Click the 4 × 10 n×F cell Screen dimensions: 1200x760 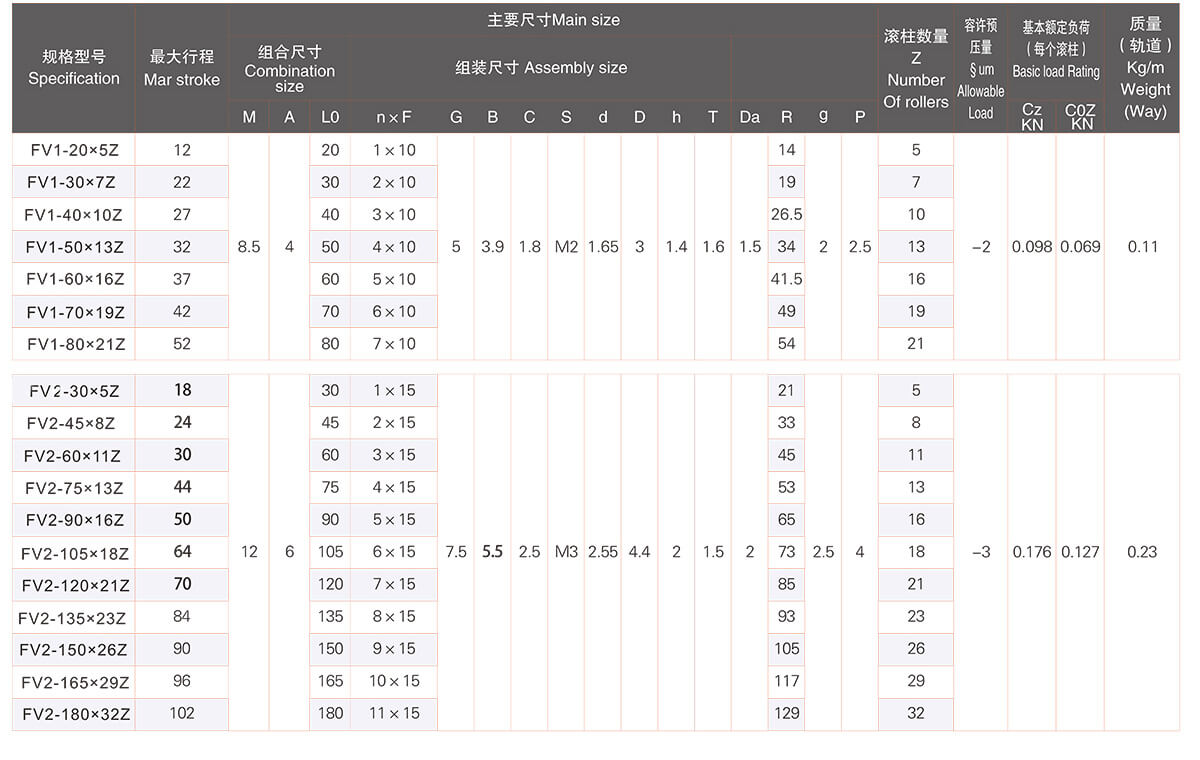tap(394, 247)
